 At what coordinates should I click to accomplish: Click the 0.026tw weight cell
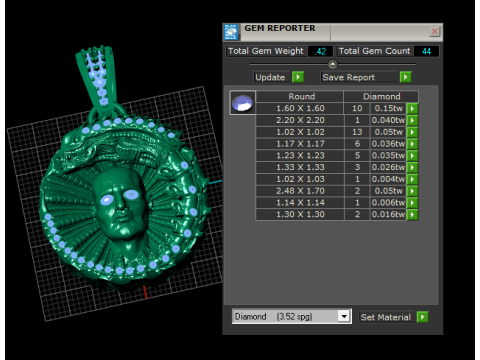click(x=388, y=167)
